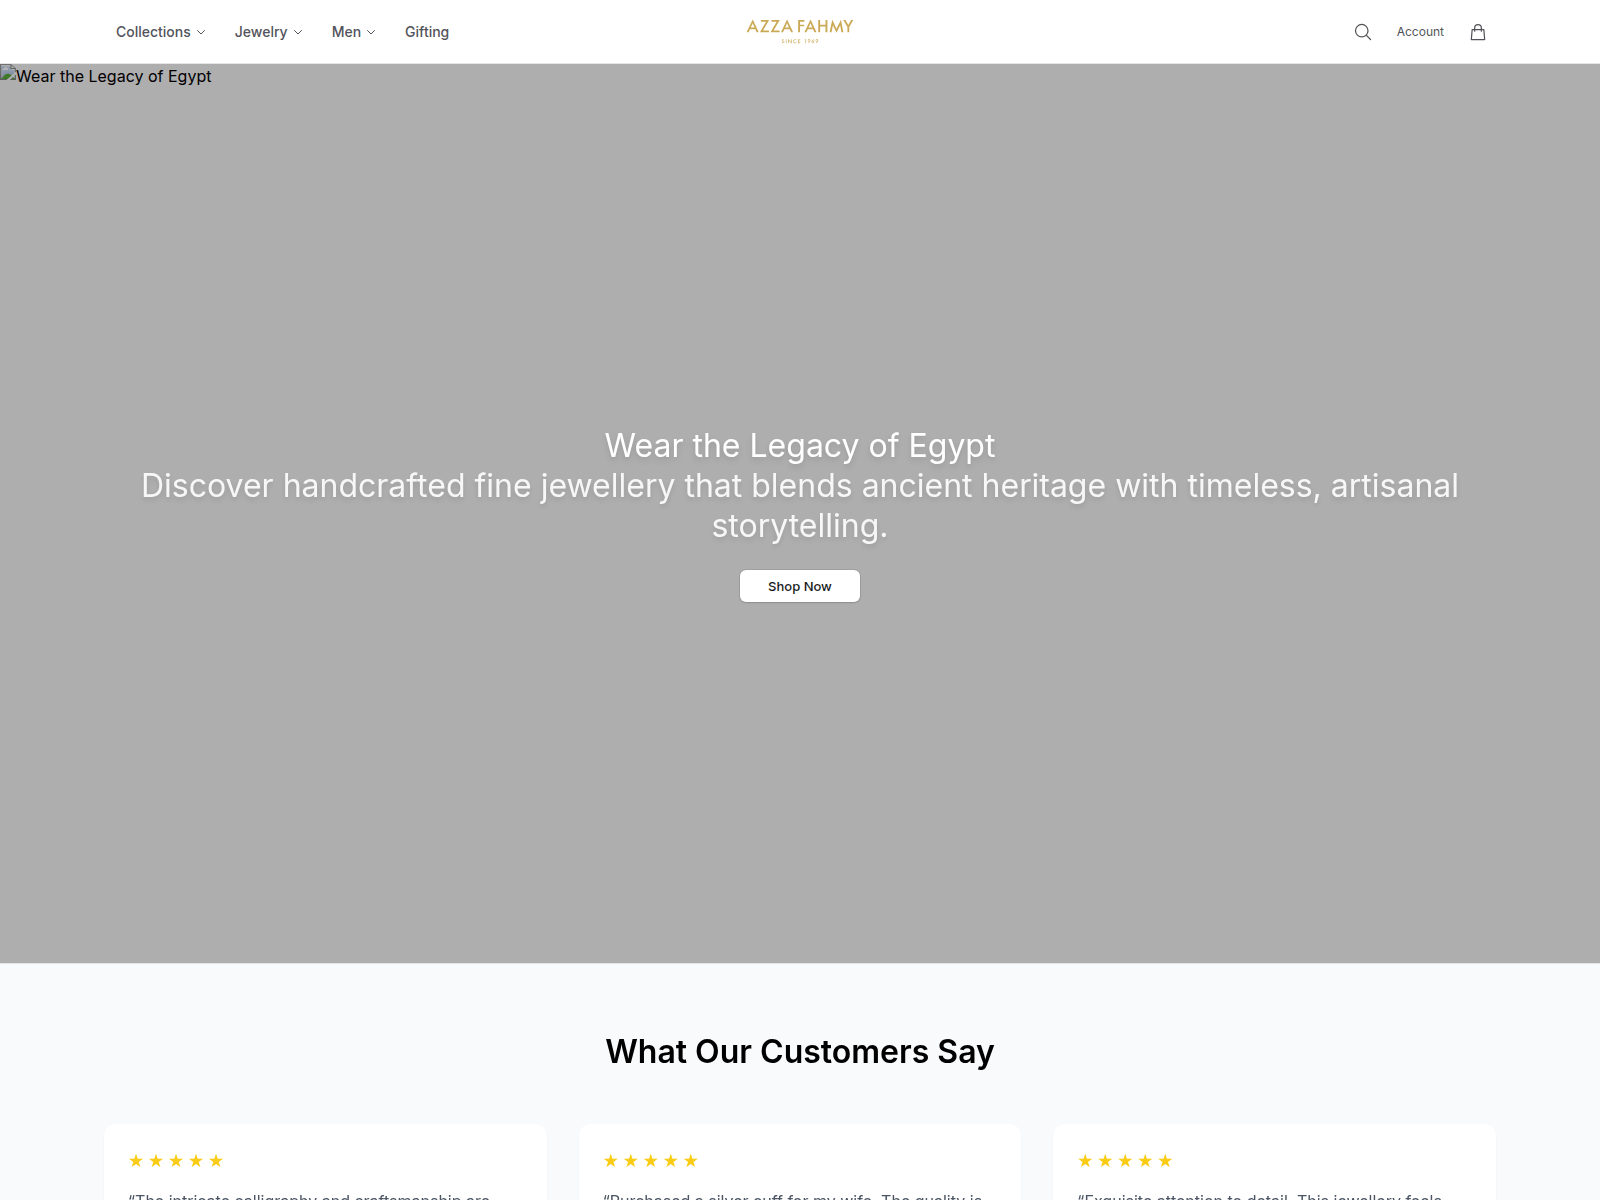Click the 'What Our Customers Say' heading

[800, 1052]
